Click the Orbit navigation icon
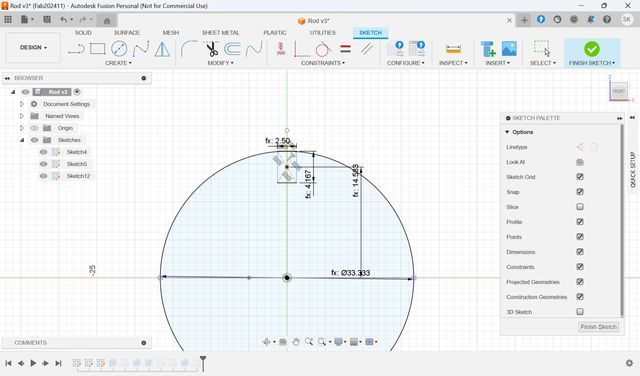Screen dimensions: 640x376 [x=267, y=342]
